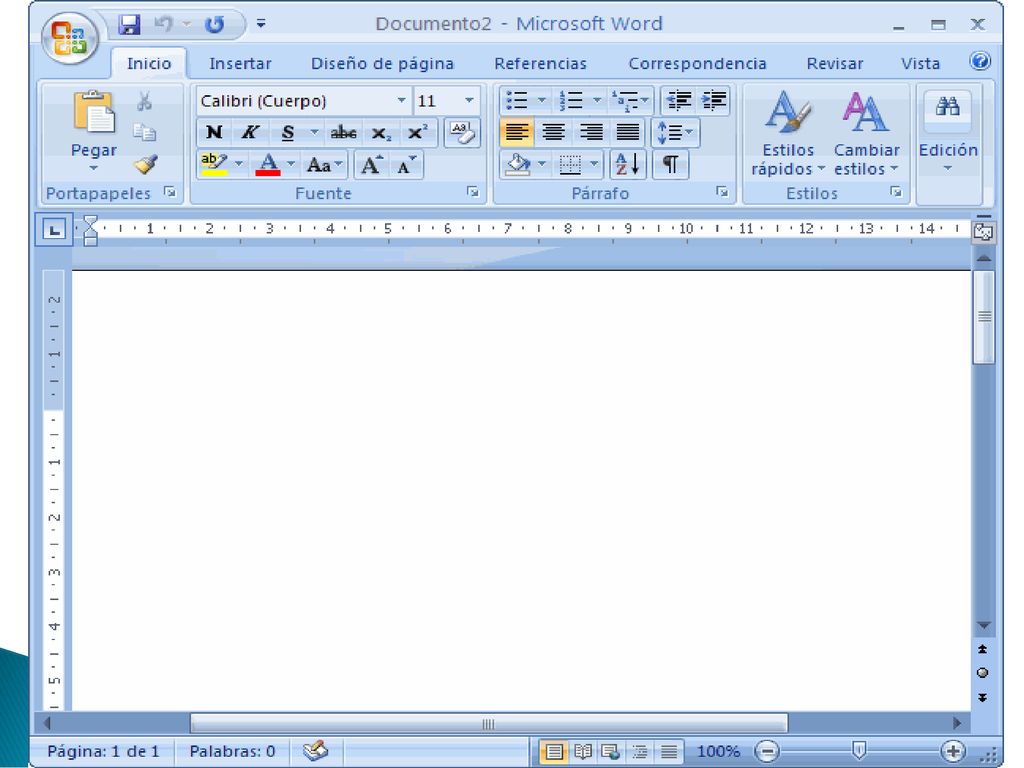The image size is (1024, 768).
Task: Toggle show paragraph marks (¶)
Action: point(671,164)
